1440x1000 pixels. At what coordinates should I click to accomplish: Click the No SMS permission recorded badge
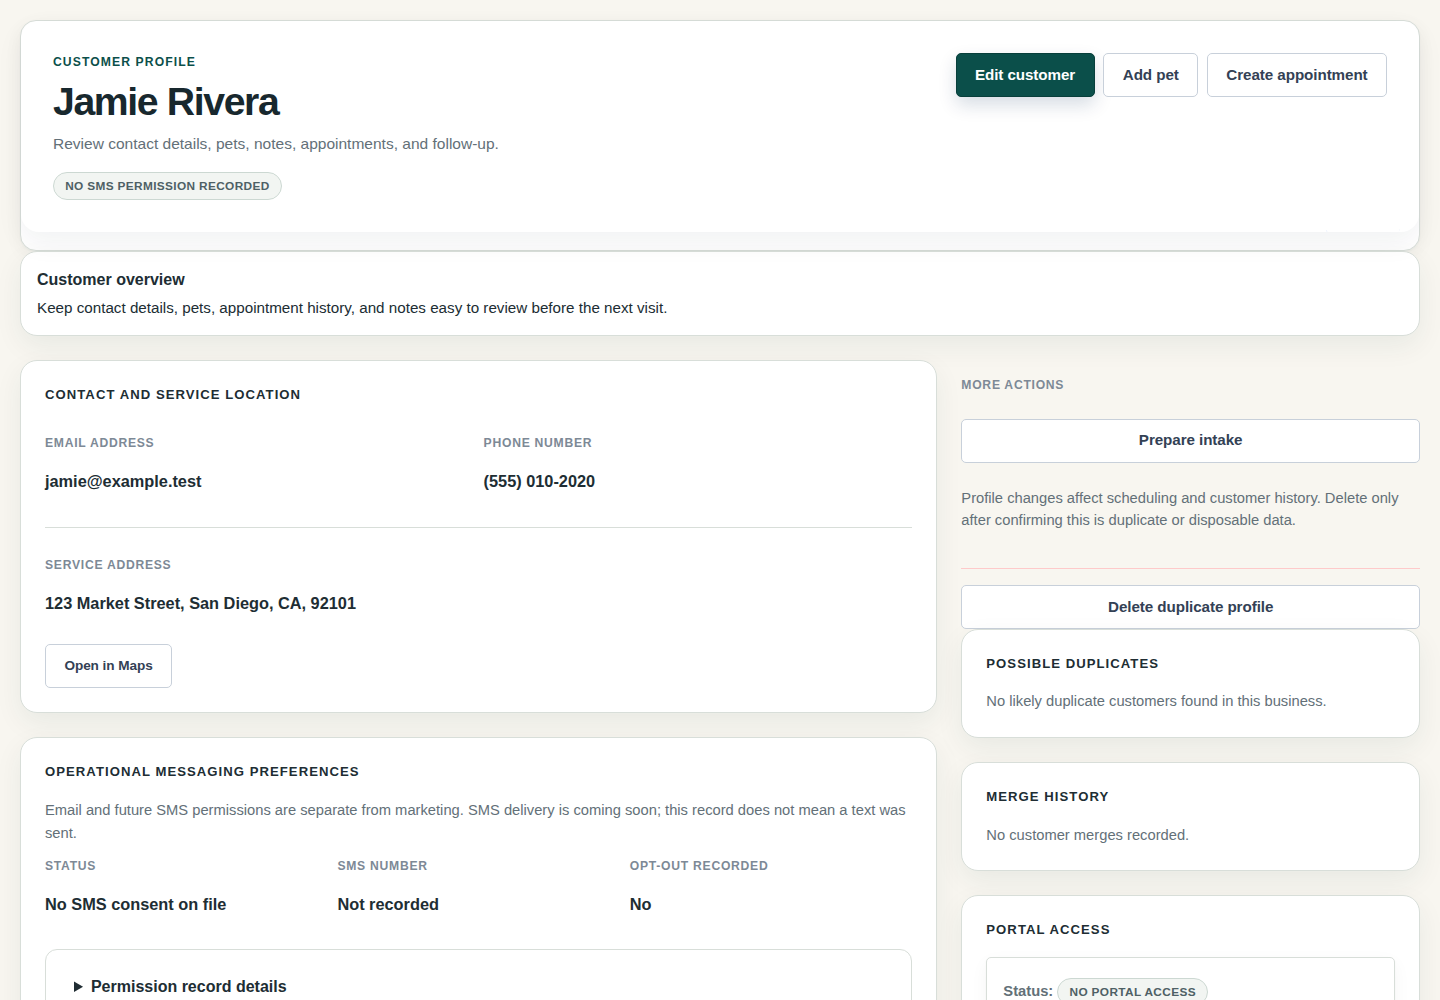167,186
